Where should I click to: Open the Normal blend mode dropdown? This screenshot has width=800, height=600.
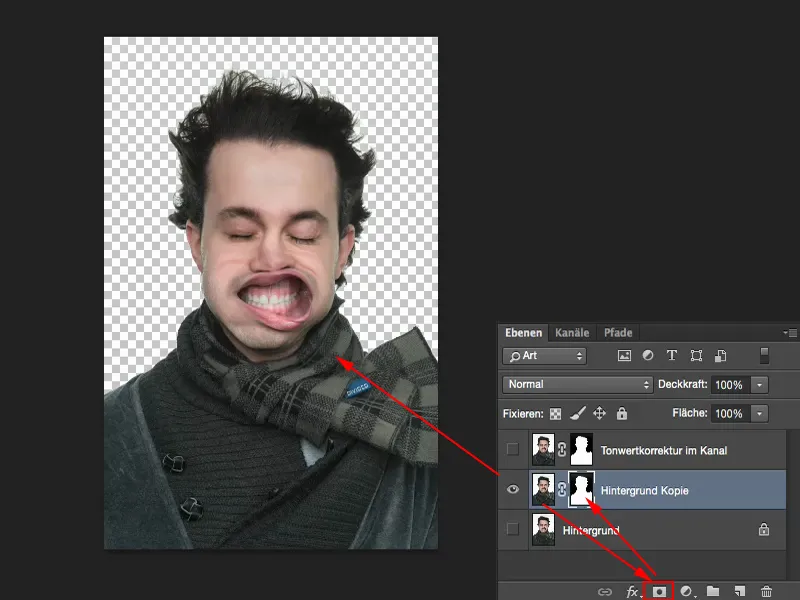(578, 384)
